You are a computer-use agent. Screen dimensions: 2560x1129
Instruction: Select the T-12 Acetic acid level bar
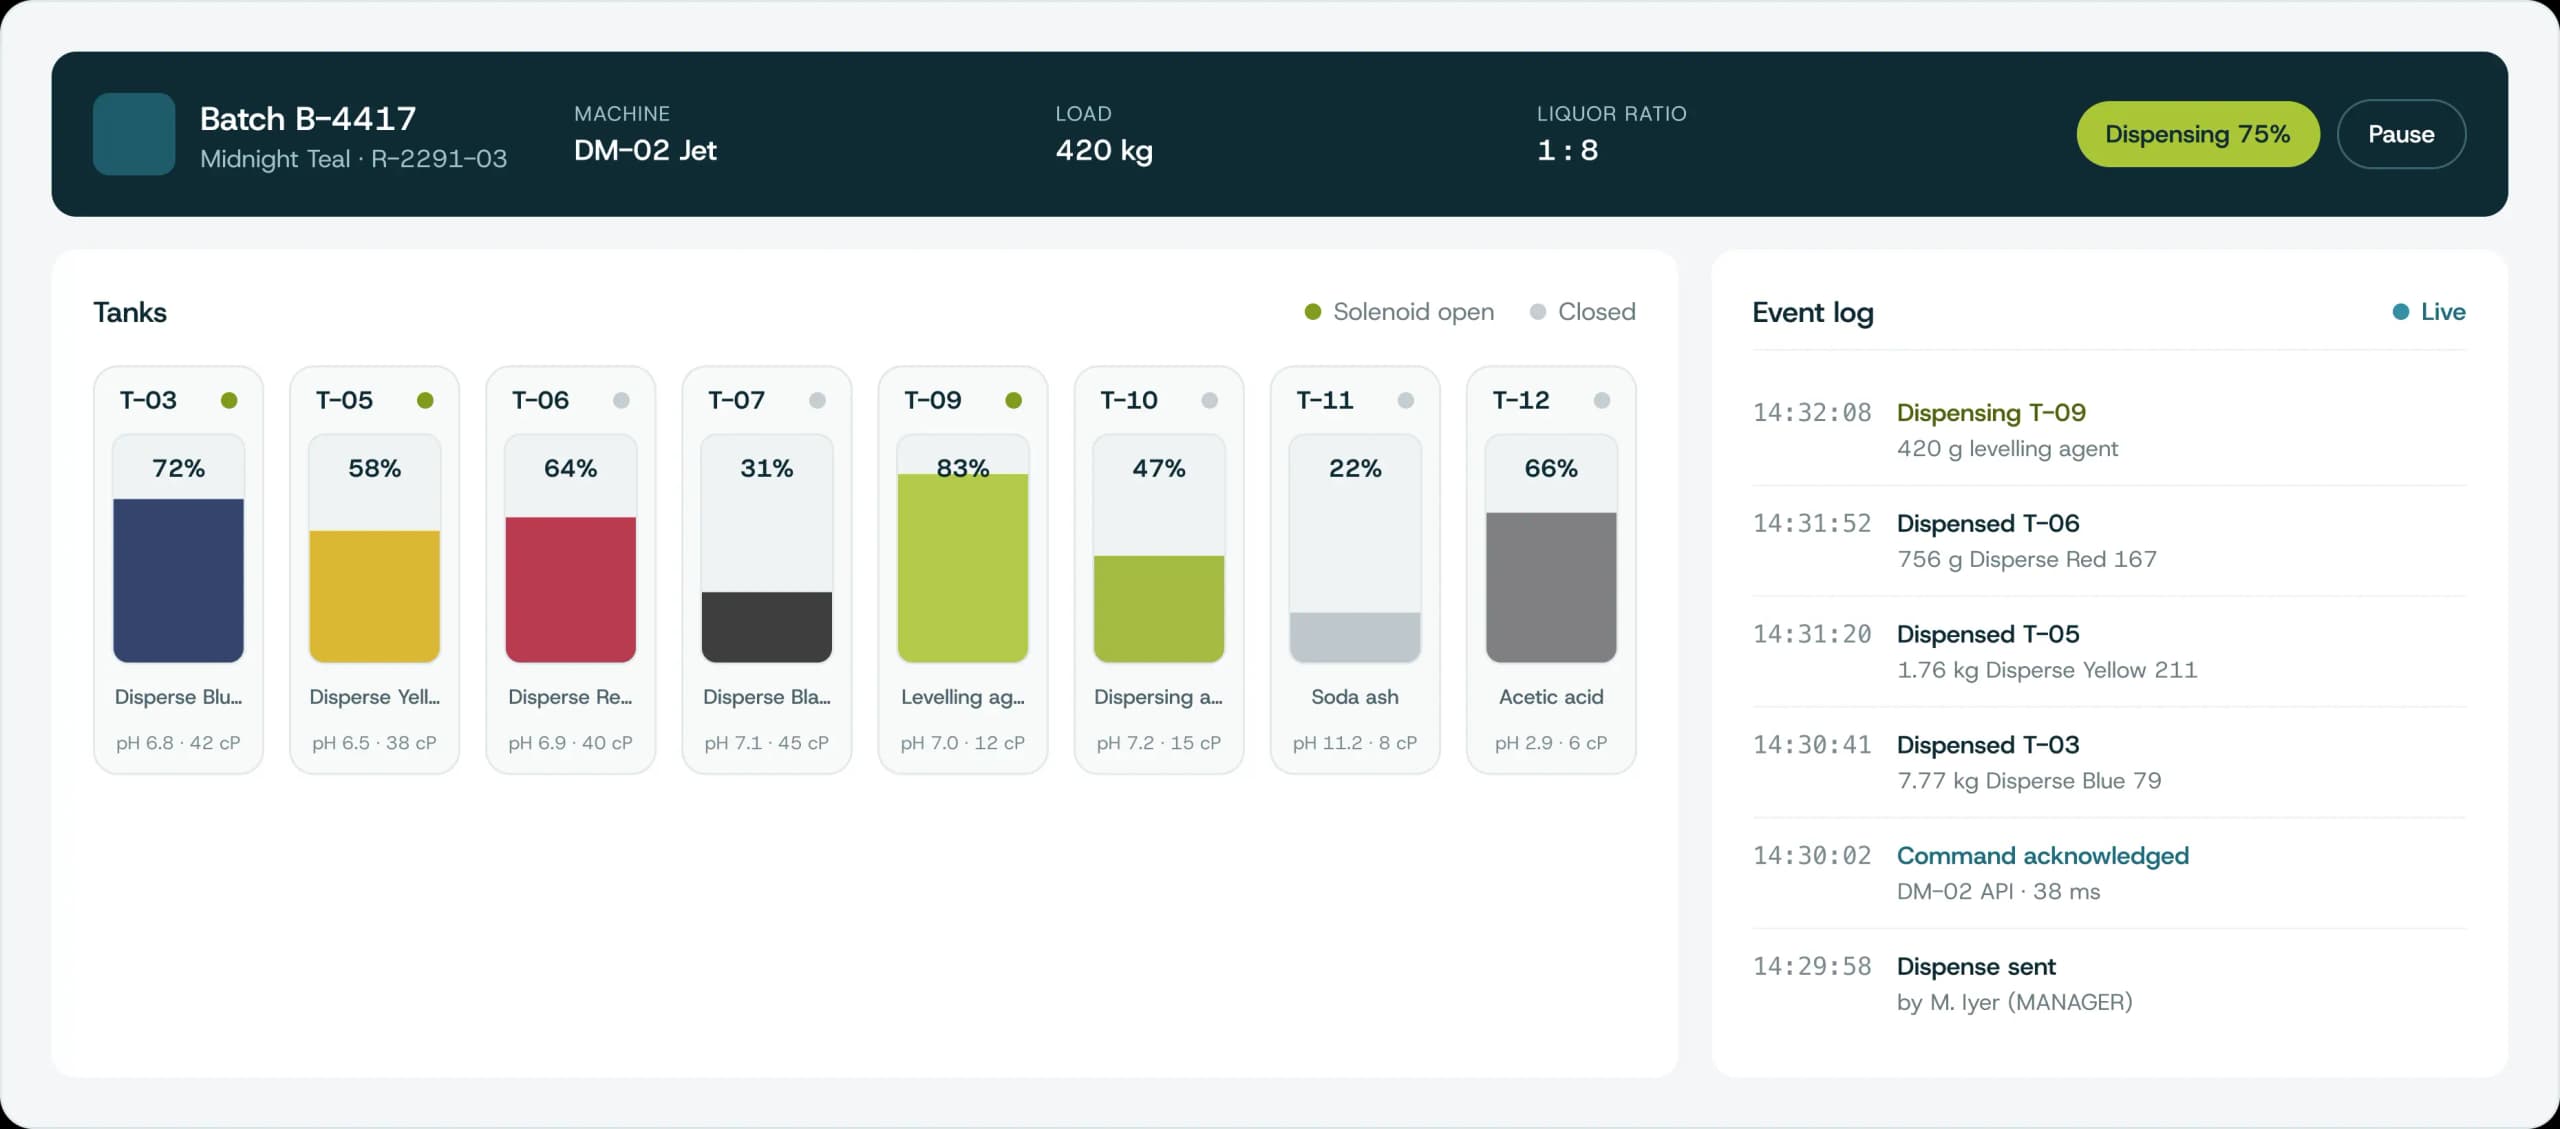(1550, 548)
